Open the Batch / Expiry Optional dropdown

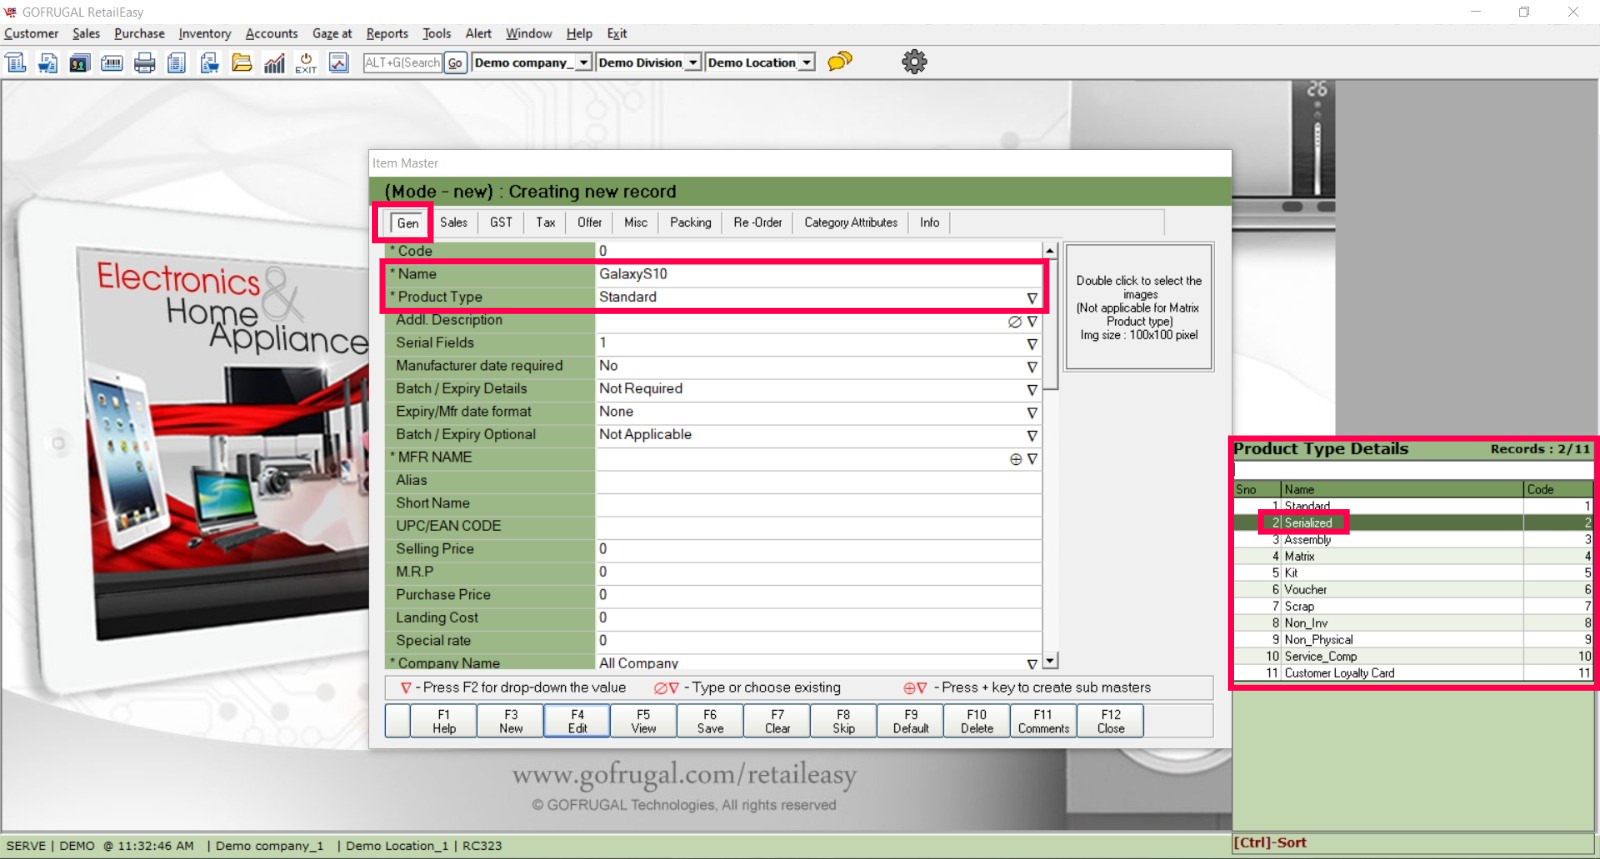(x=1032, y=436)
